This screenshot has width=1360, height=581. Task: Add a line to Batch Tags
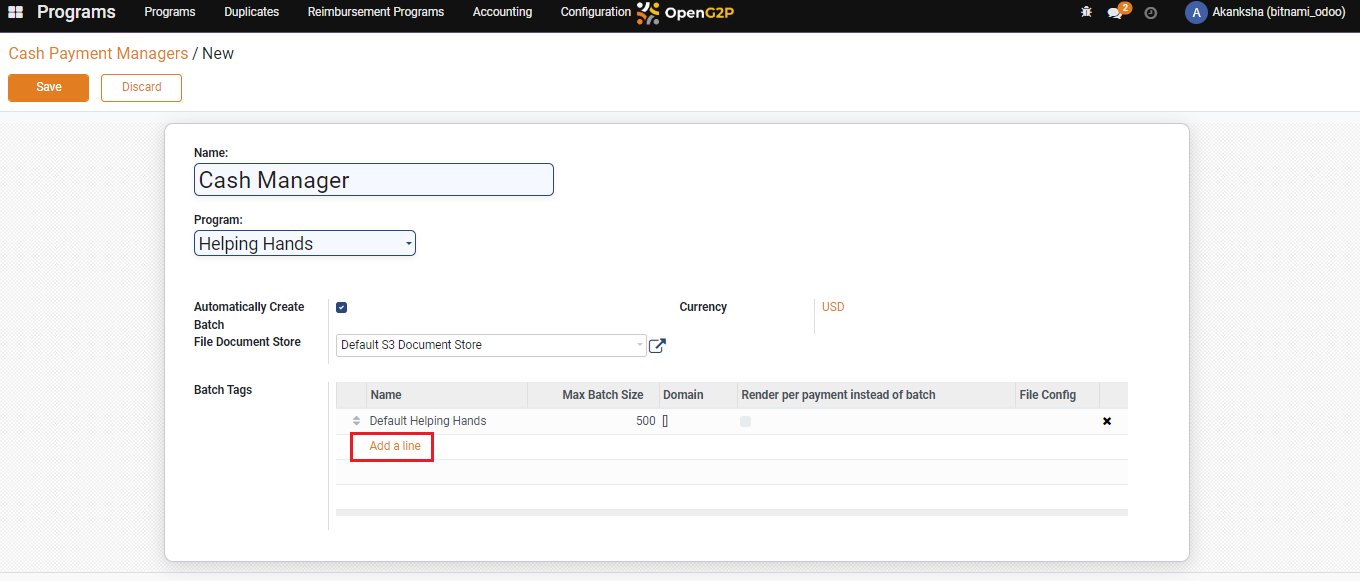(395, 446)
